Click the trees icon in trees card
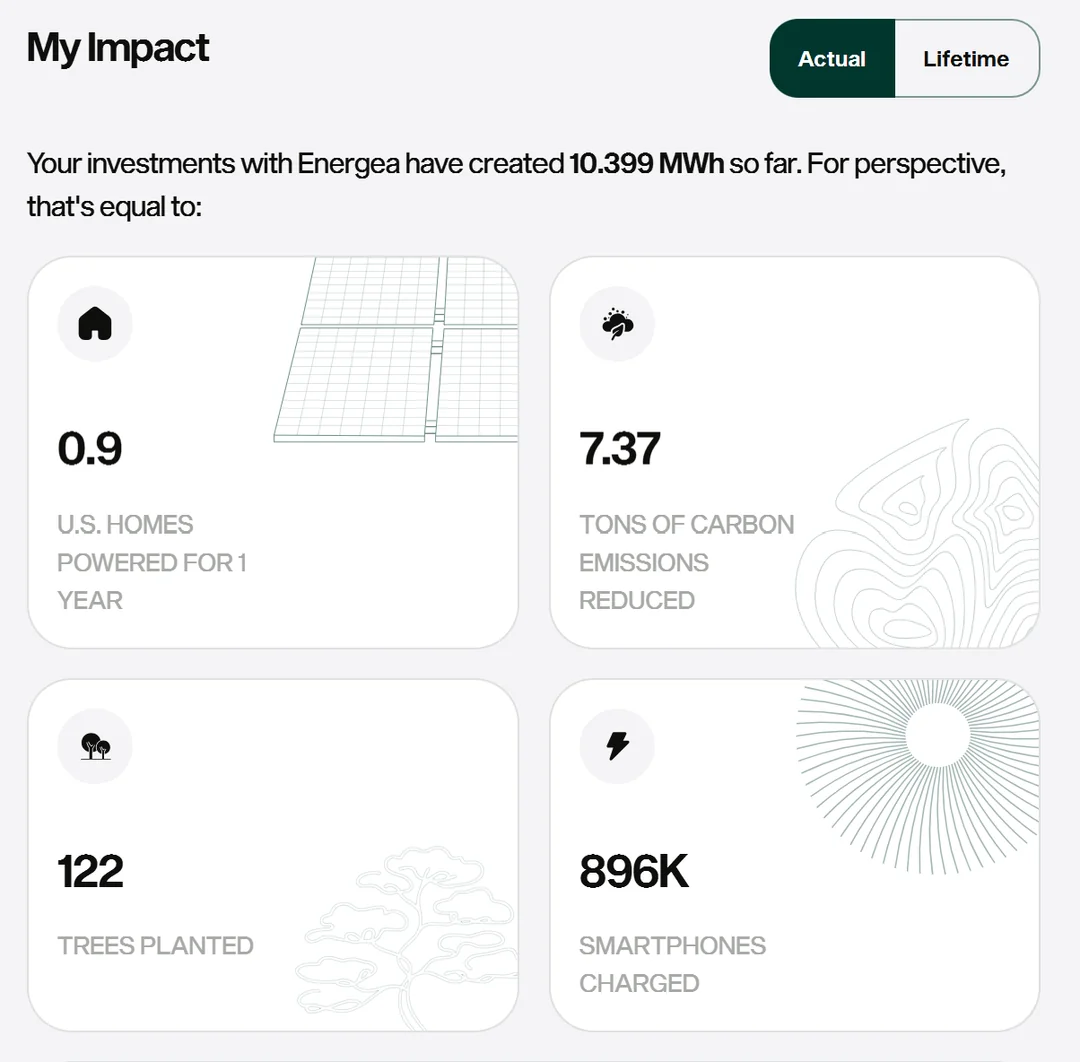1080x1062 pixels. click(x=95, y=746)
